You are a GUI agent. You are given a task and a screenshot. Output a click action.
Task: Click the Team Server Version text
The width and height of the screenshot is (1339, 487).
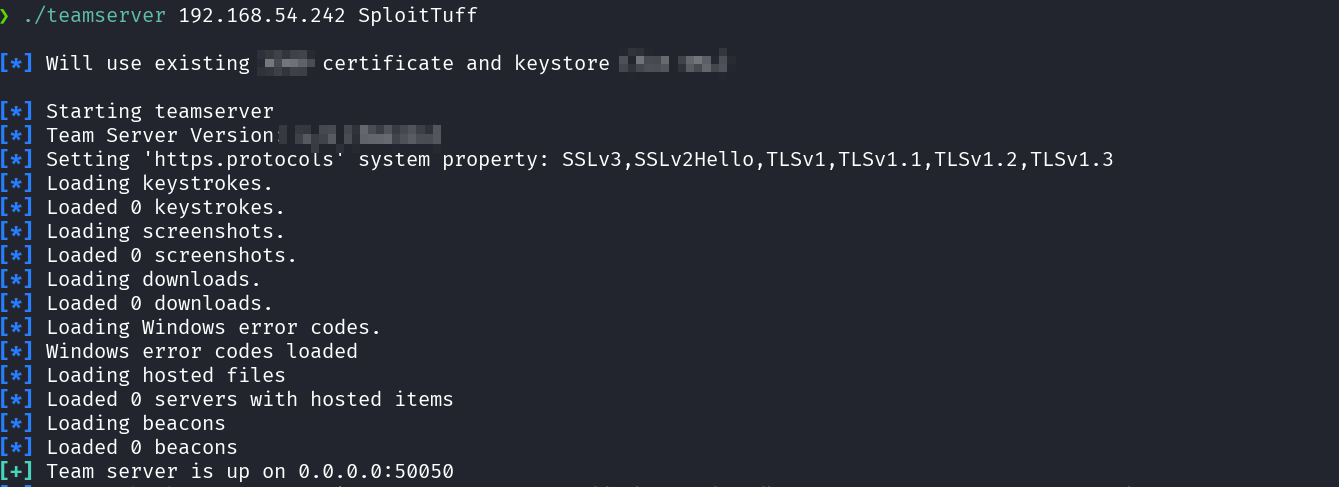point(159,135)
